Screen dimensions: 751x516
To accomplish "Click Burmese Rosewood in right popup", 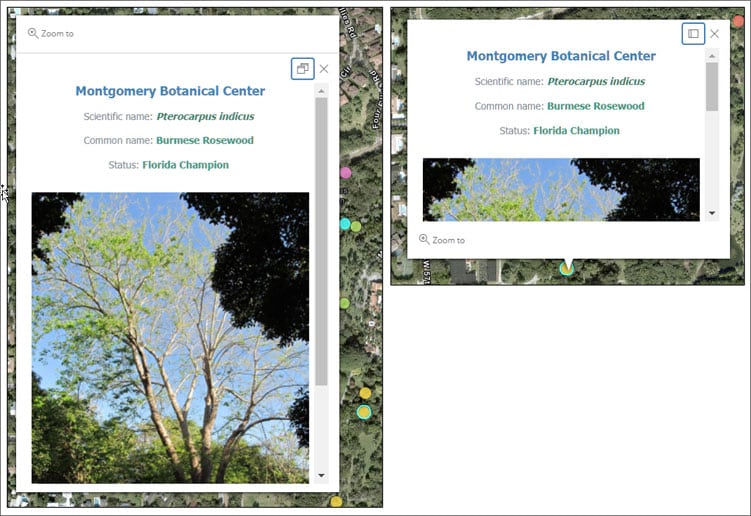I will coord(596,106).
